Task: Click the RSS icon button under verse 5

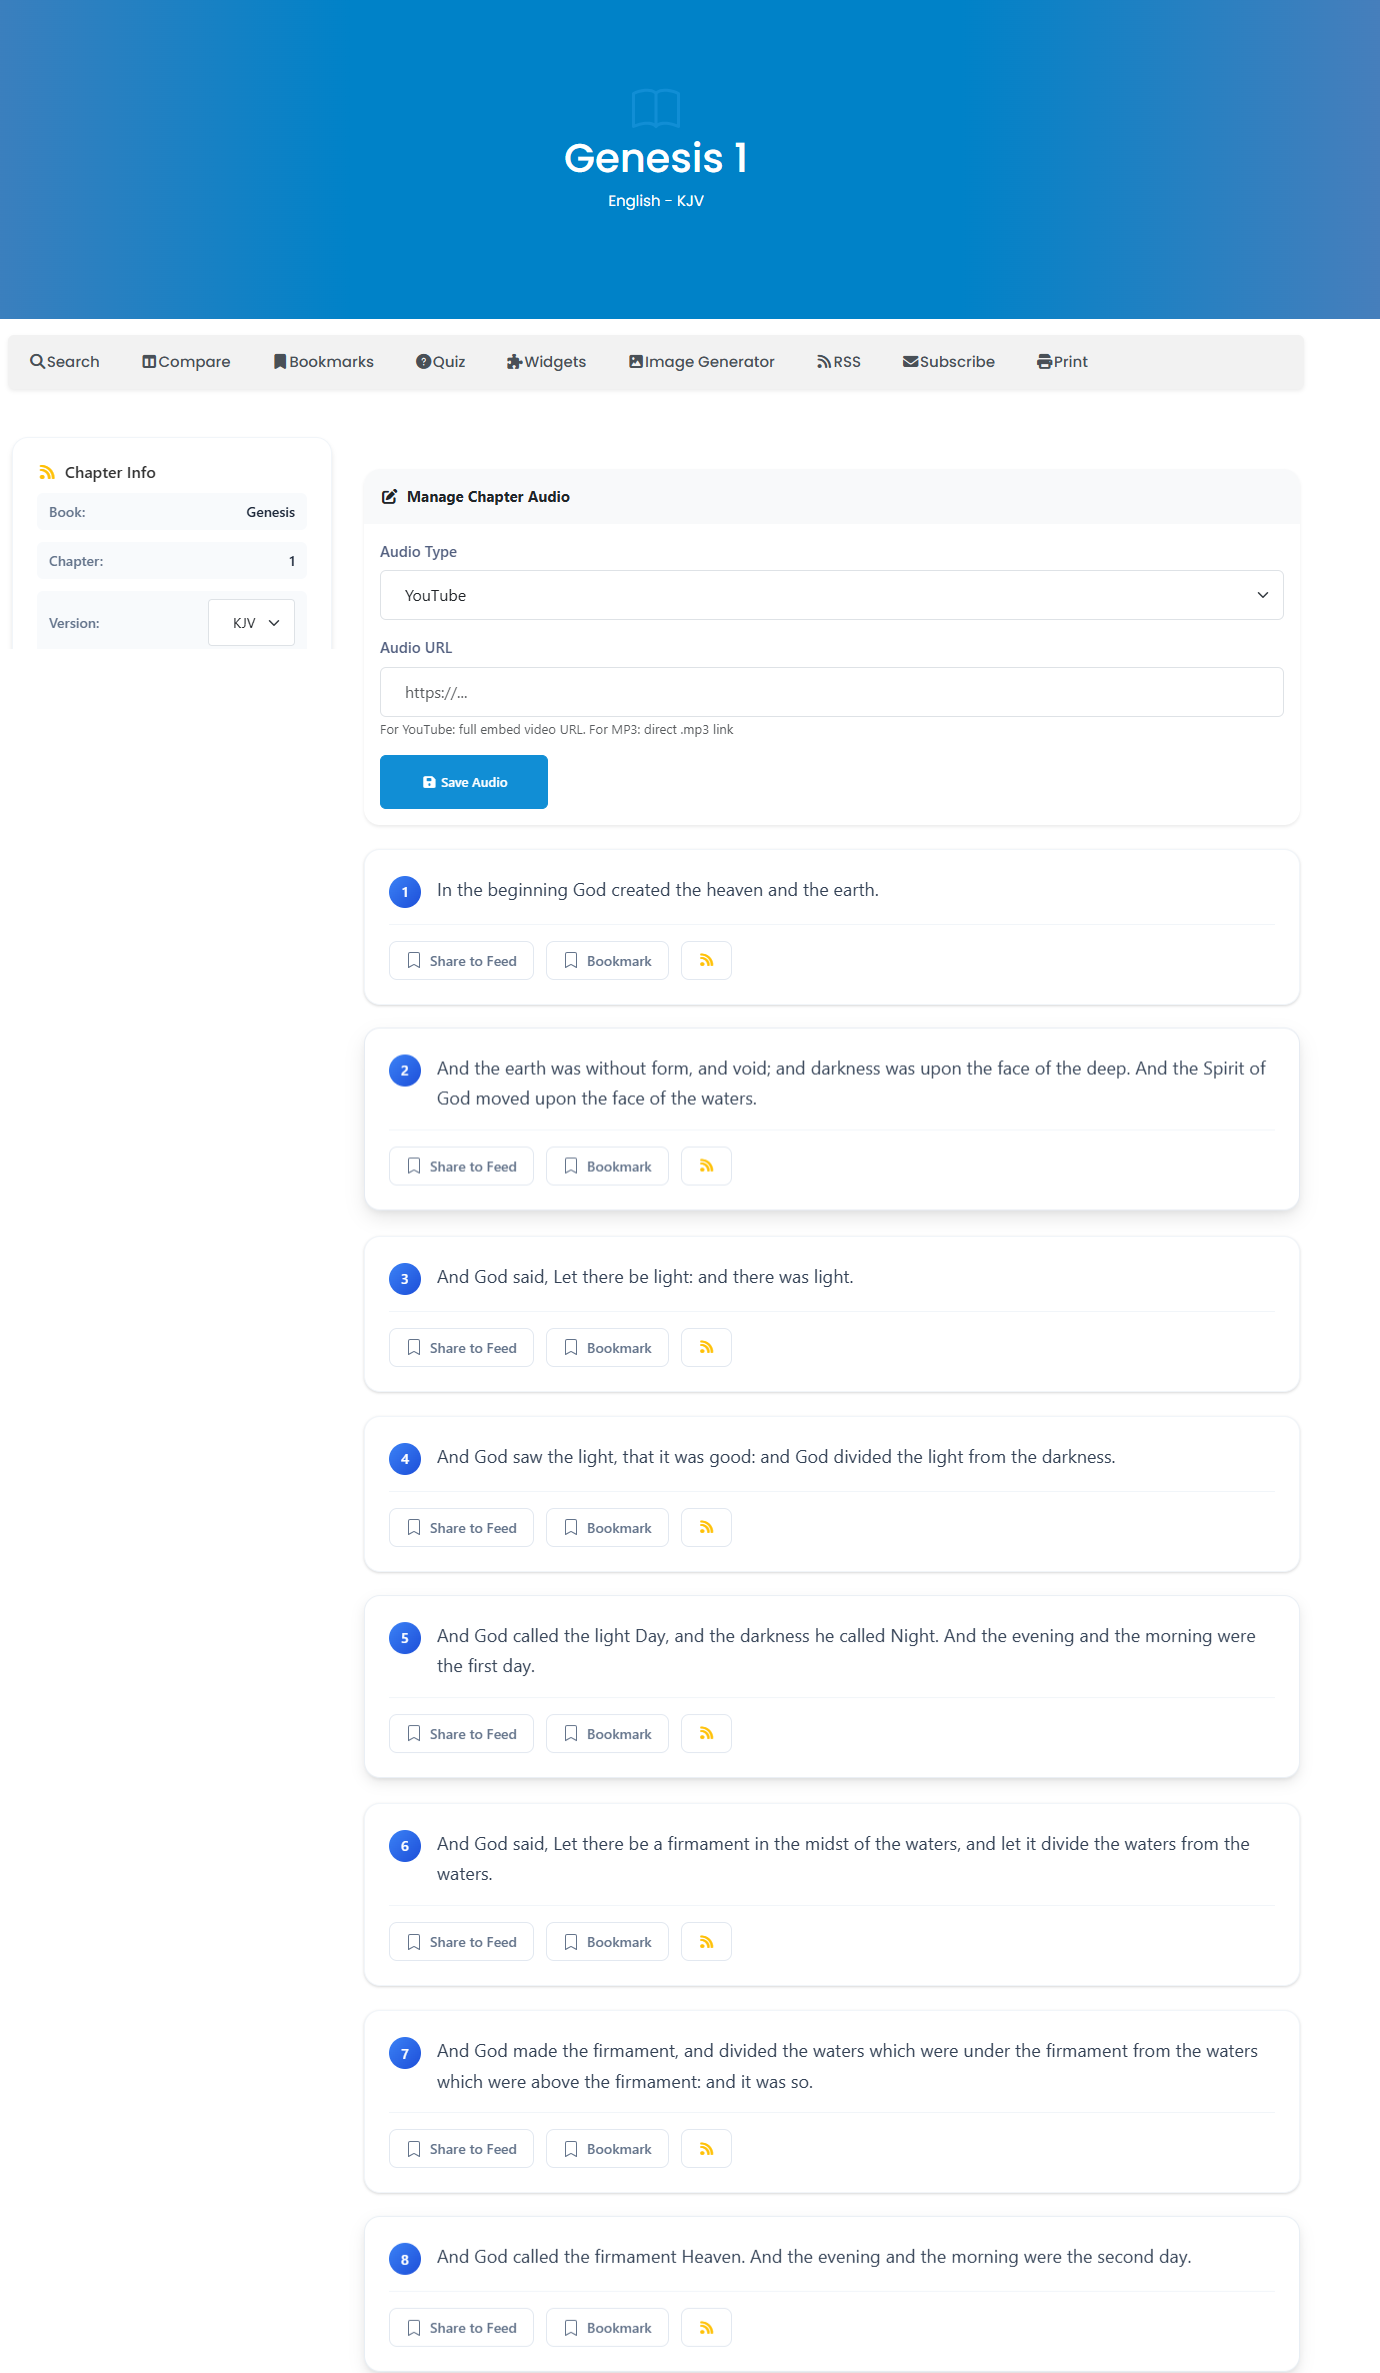Action: pos(706,1734)
